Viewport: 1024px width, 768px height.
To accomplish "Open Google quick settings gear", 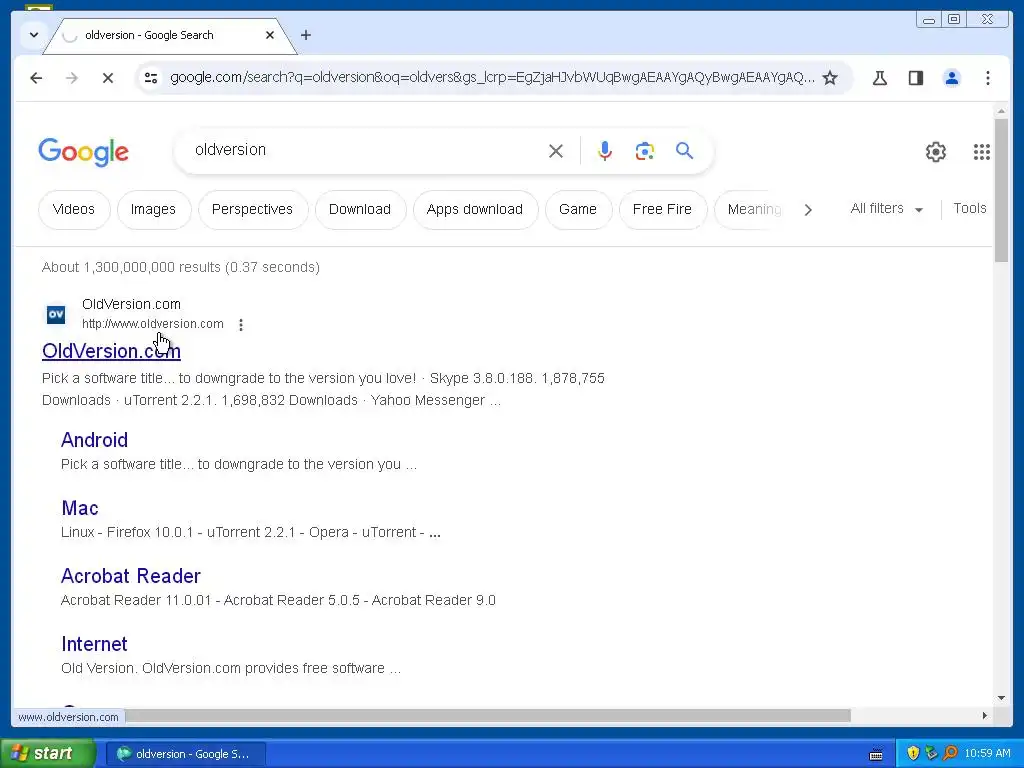I will (x=936, y=152).
